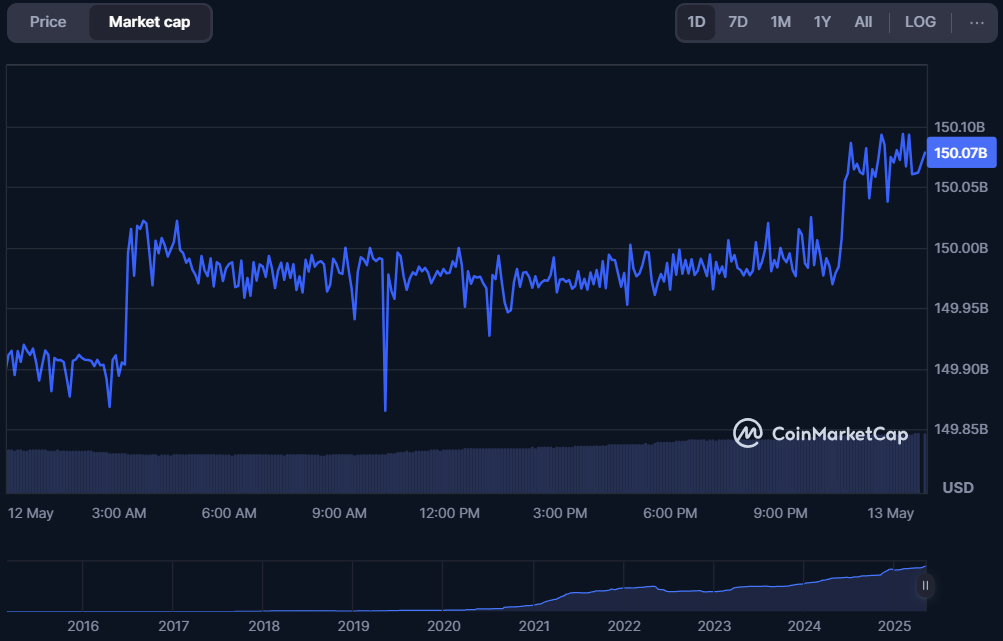Click the 3:00 PM axis label
The width and height of the screenshot is (1003, 641).
(559, 513)
